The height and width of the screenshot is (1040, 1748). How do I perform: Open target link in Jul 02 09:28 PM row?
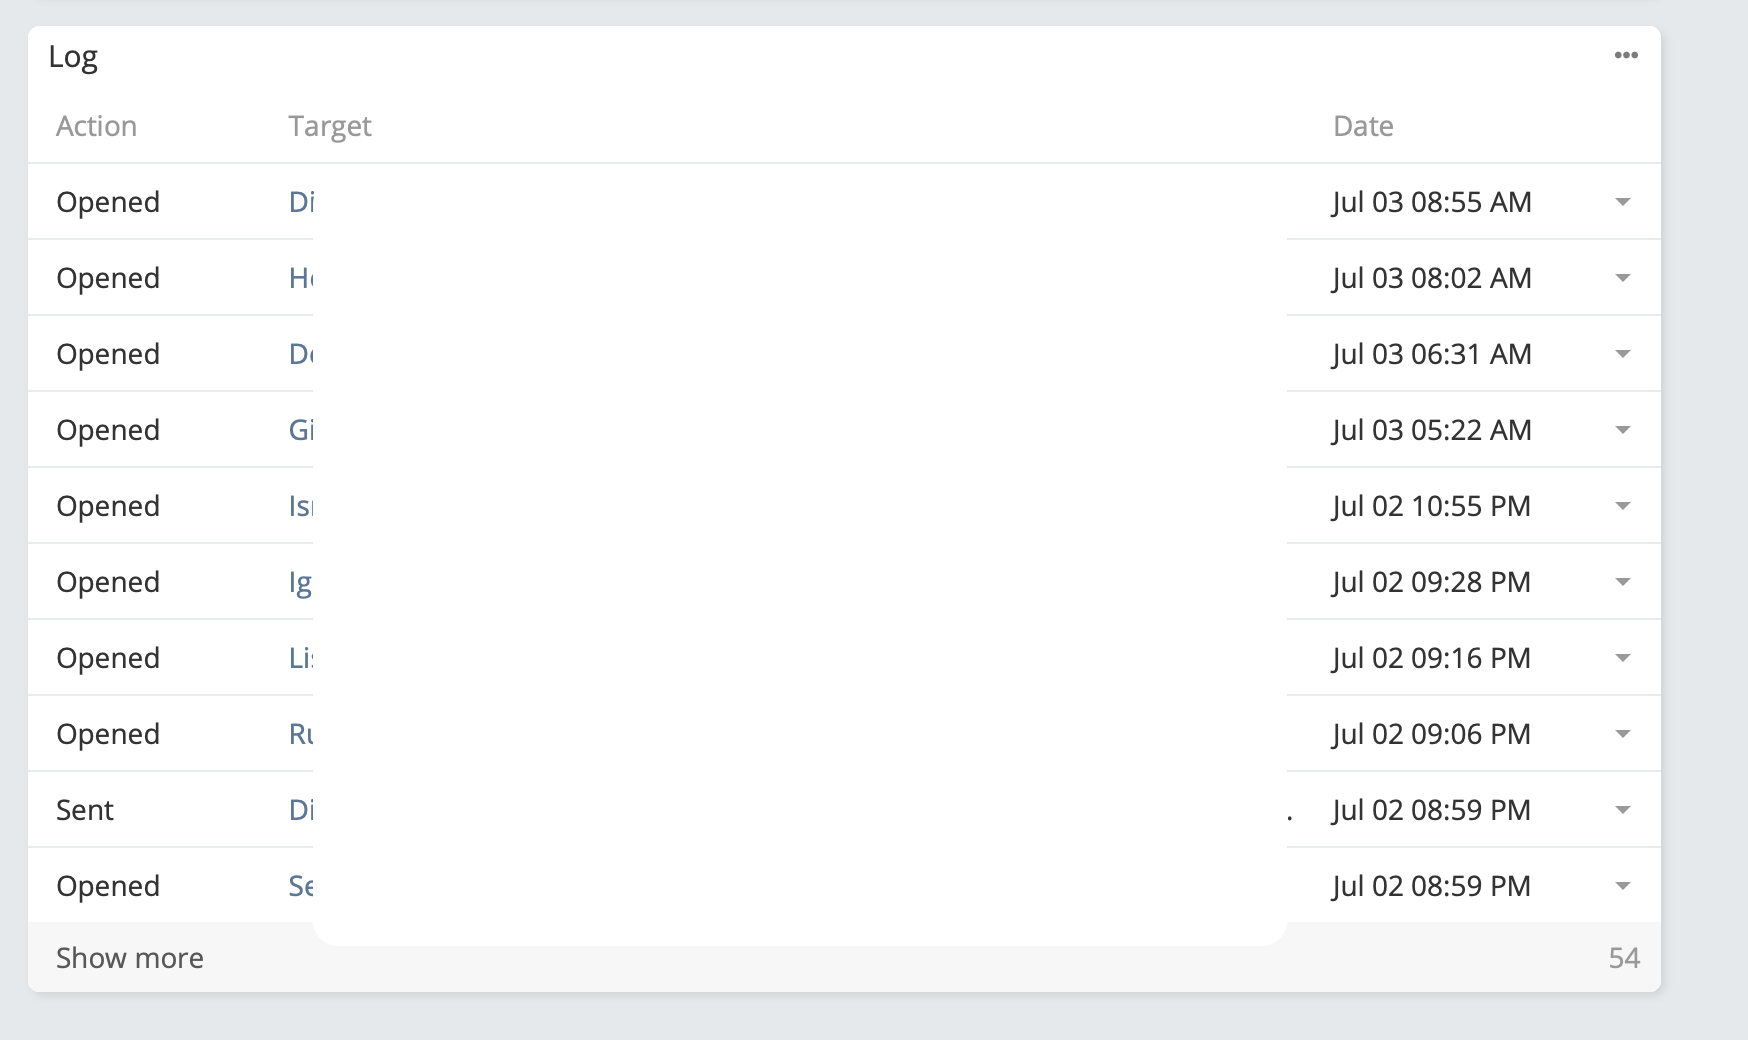tap(300, 582)
